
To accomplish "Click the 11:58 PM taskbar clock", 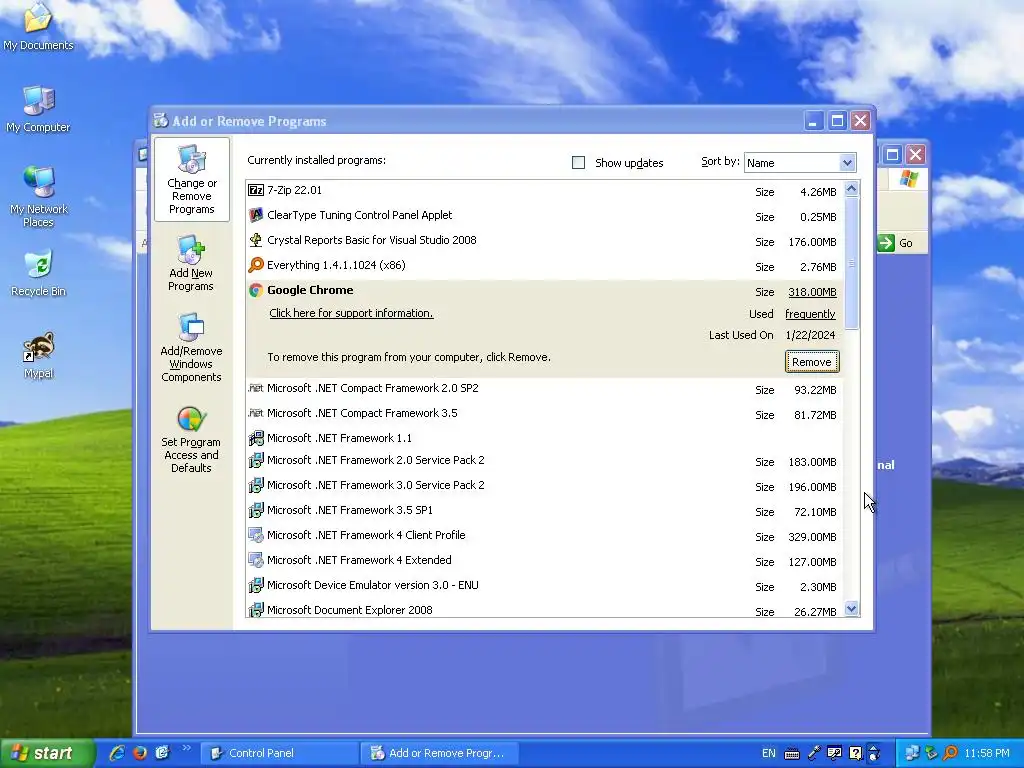I will pos(987,753).
